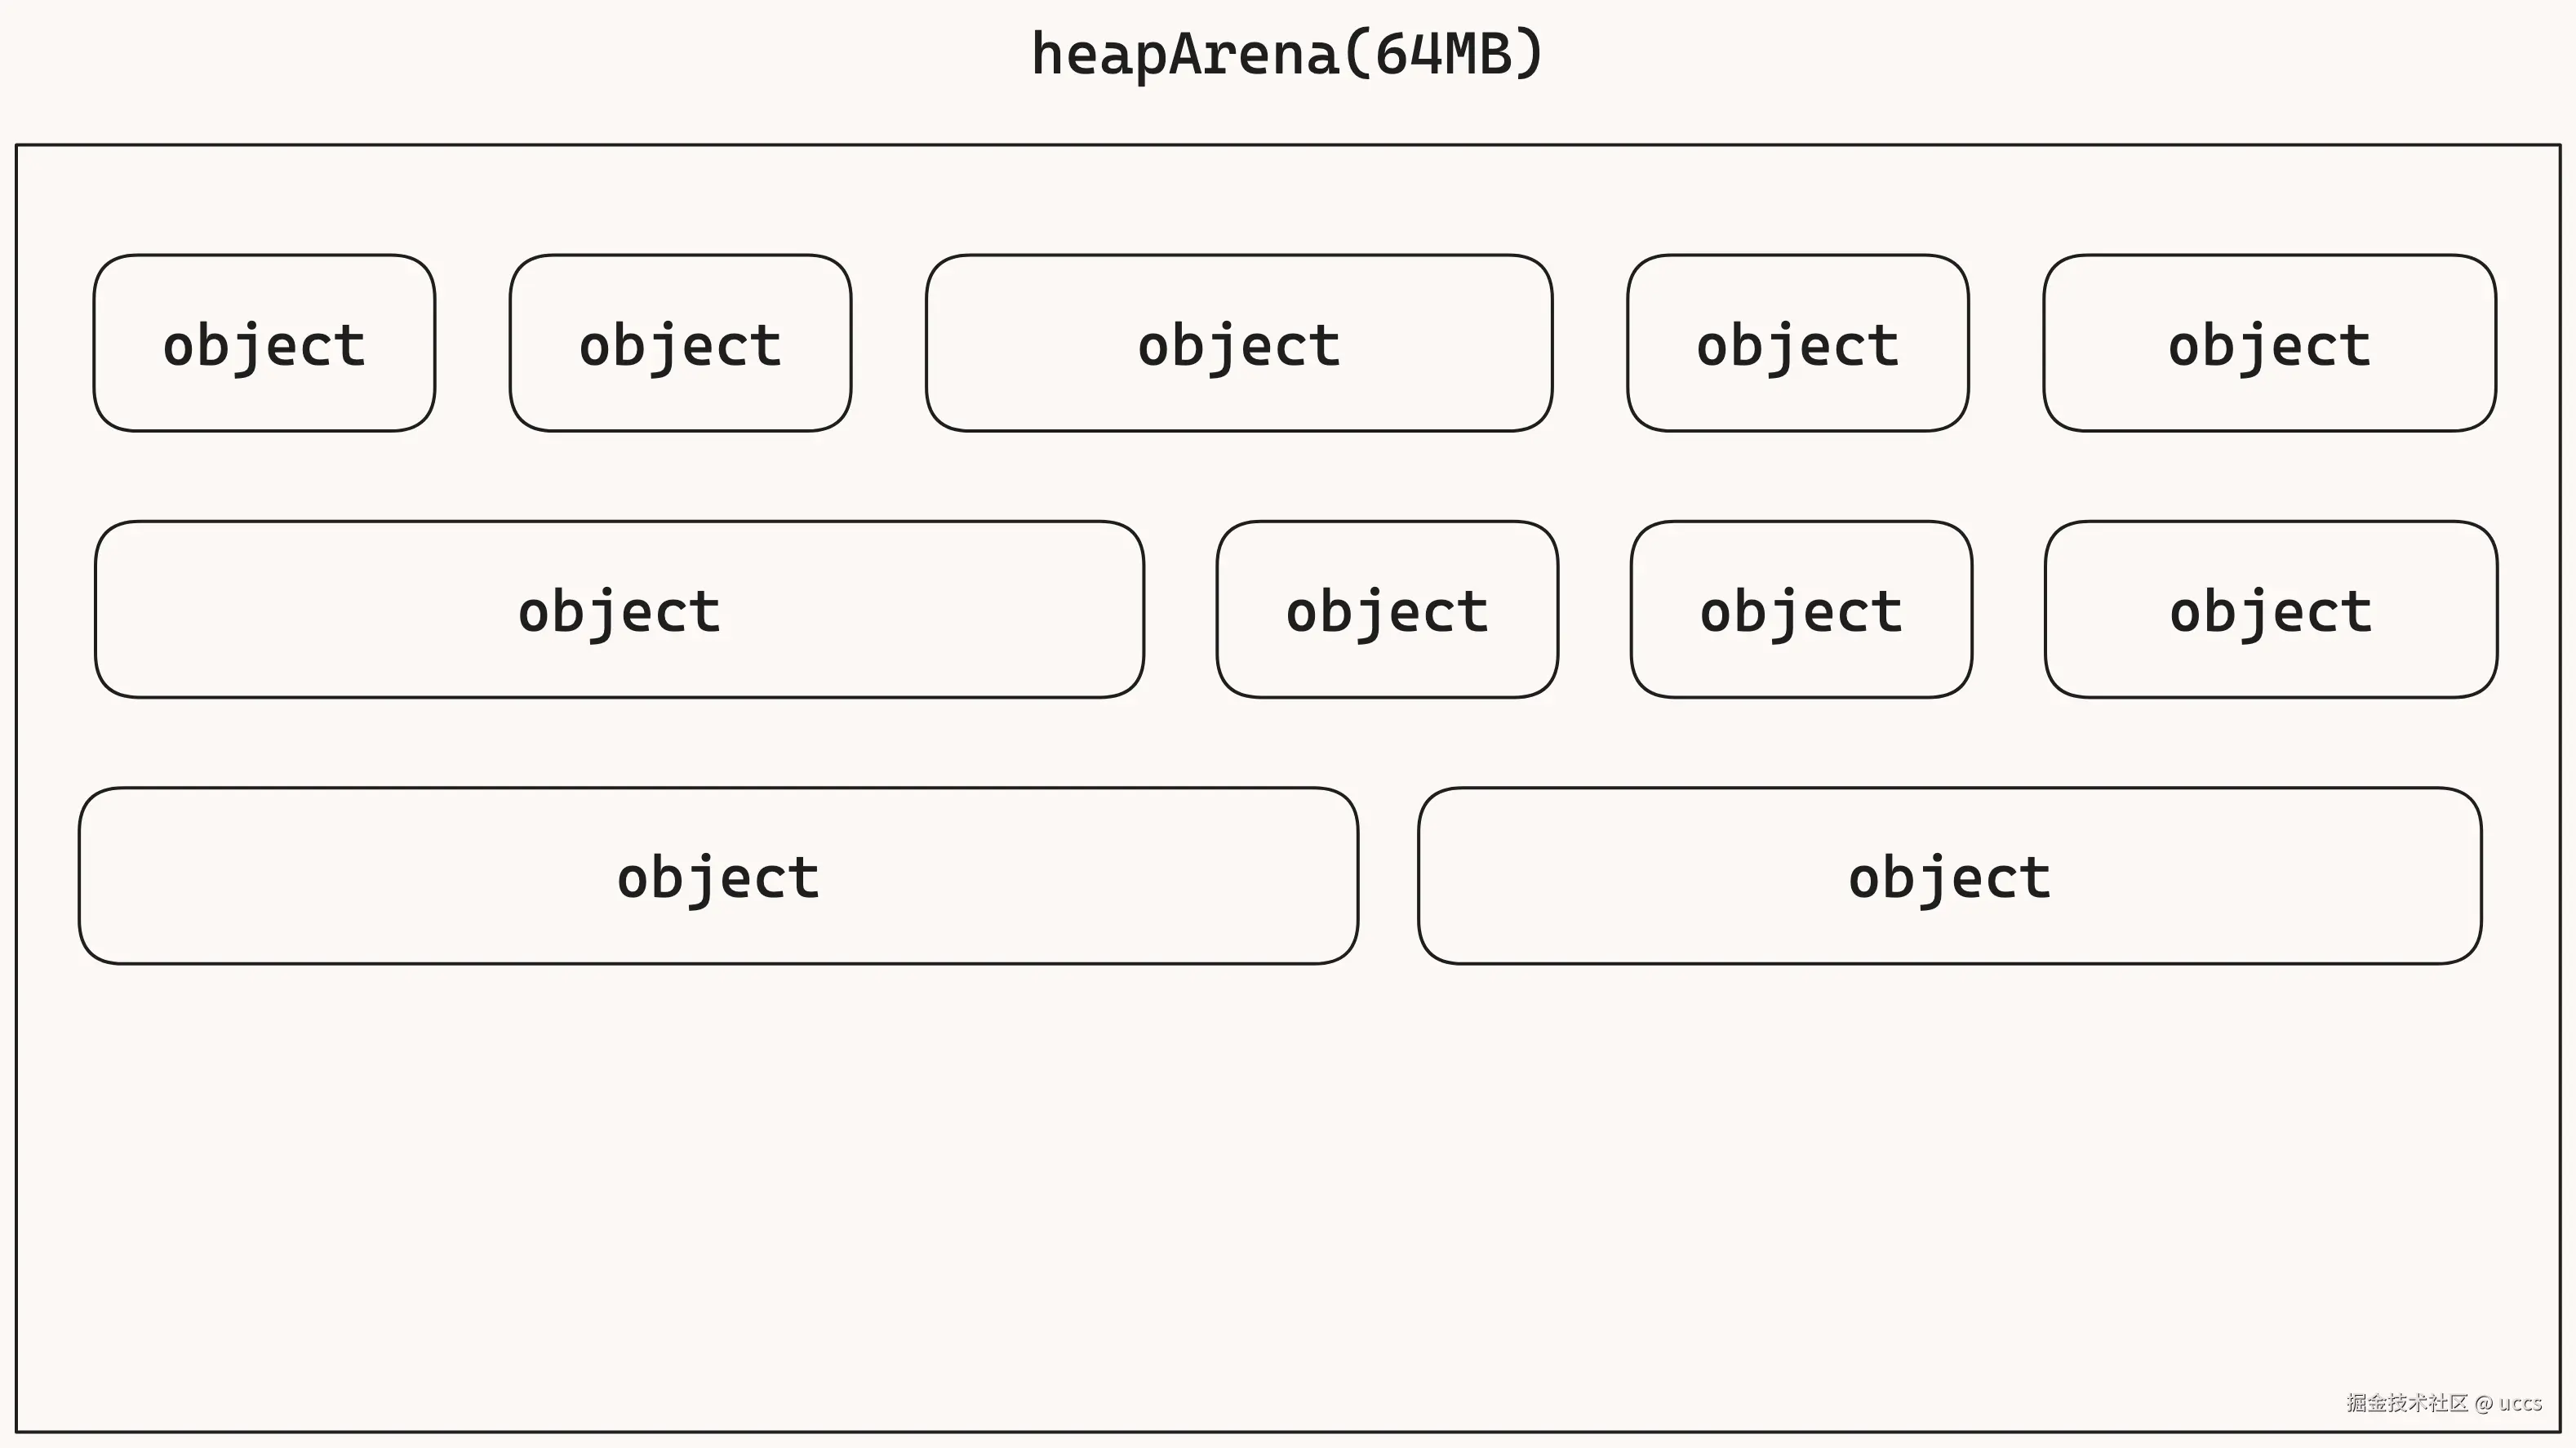The height and width of the screenshot is (1448, 2576).
Task: Click the last object box in the top row
Action: [2269, 343]
